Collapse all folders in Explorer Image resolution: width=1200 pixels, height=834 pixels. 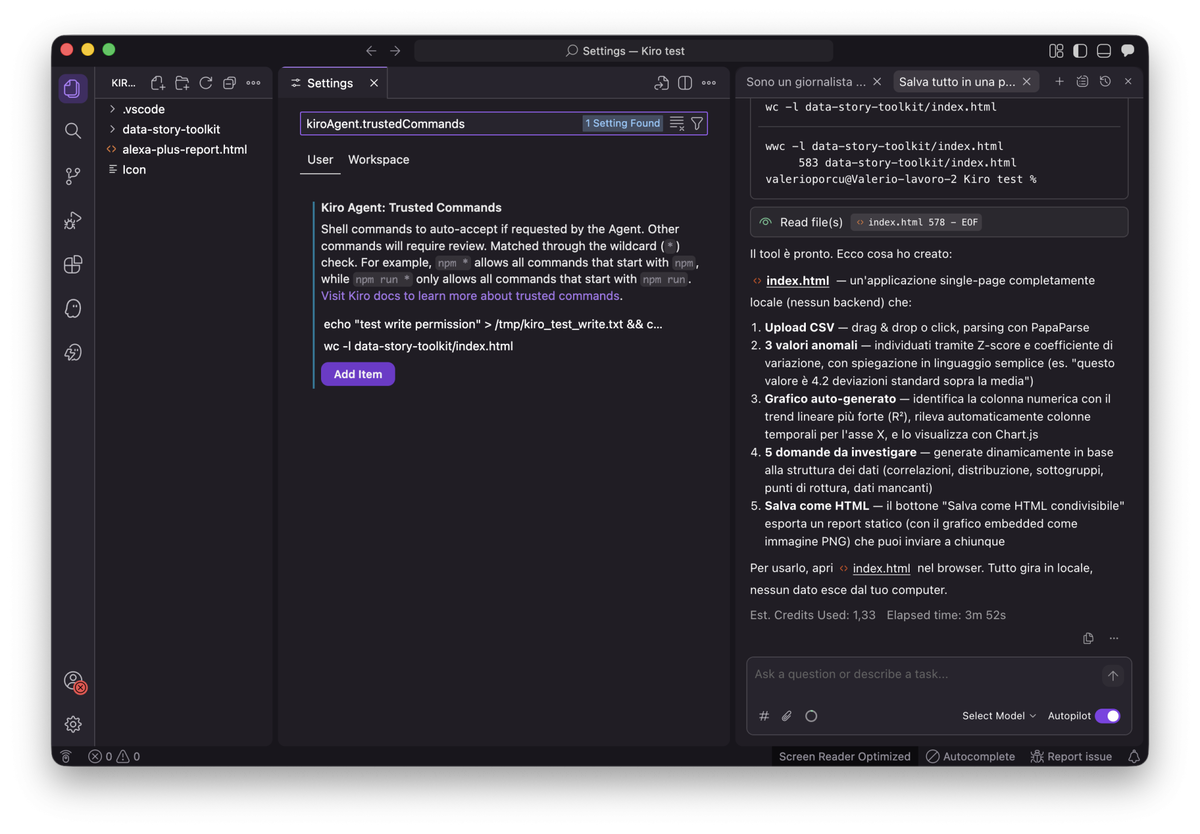(x=230, y=83)
